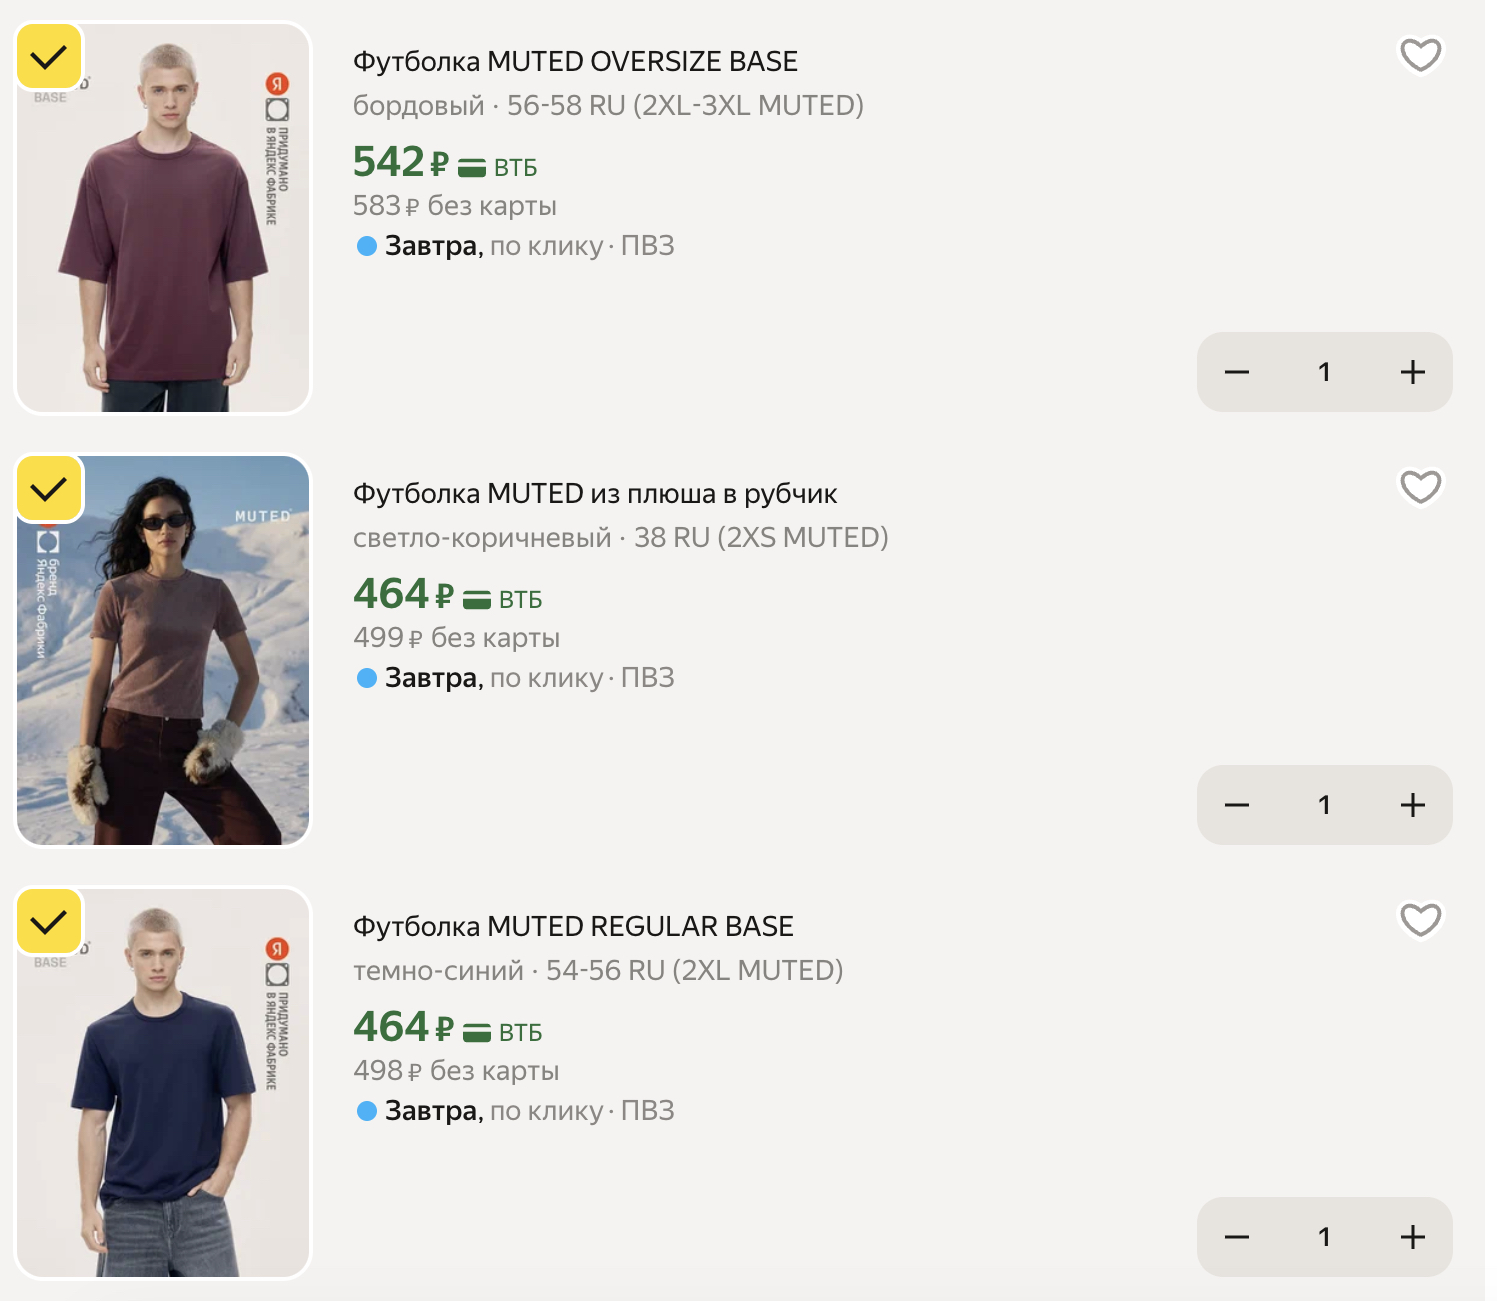1497x1301 pixels.
Task: Click the burgundy t-shirt product photo
Action: (x=165, y=240)
